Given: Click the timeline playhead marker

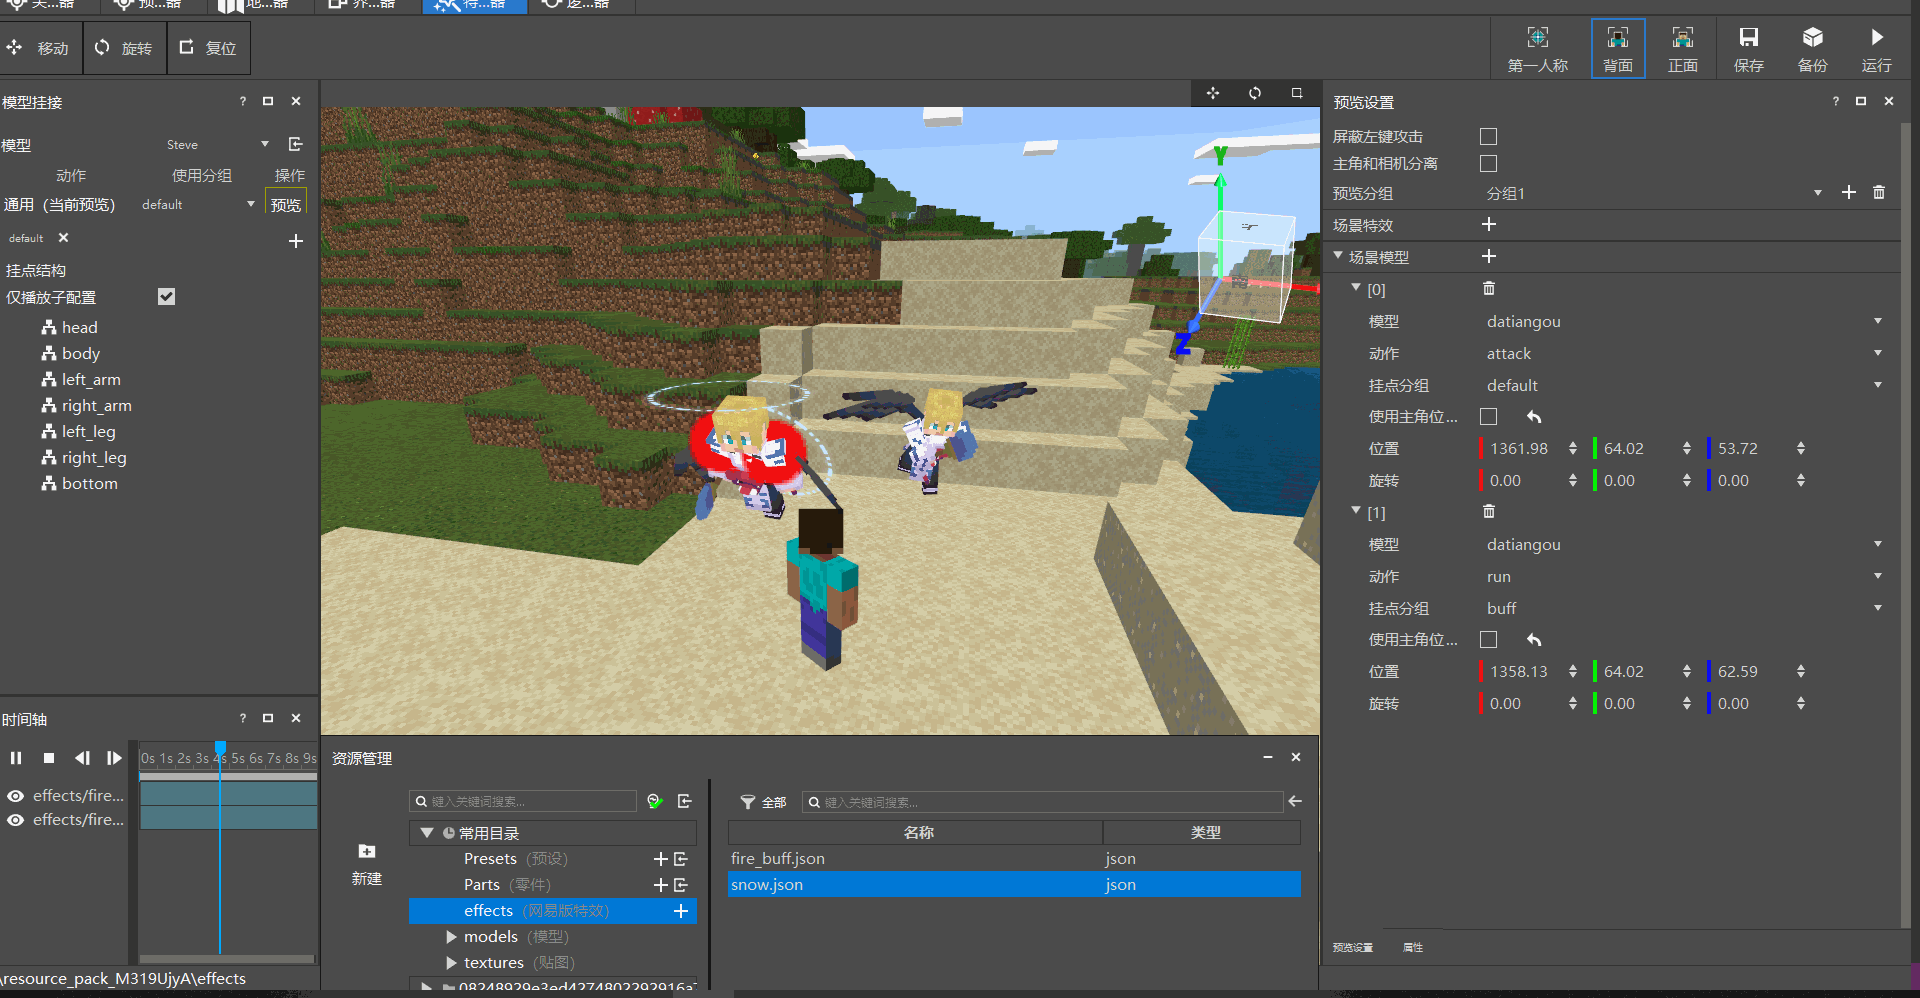Looking at the screenshot, I should click(x=220, y=748).
